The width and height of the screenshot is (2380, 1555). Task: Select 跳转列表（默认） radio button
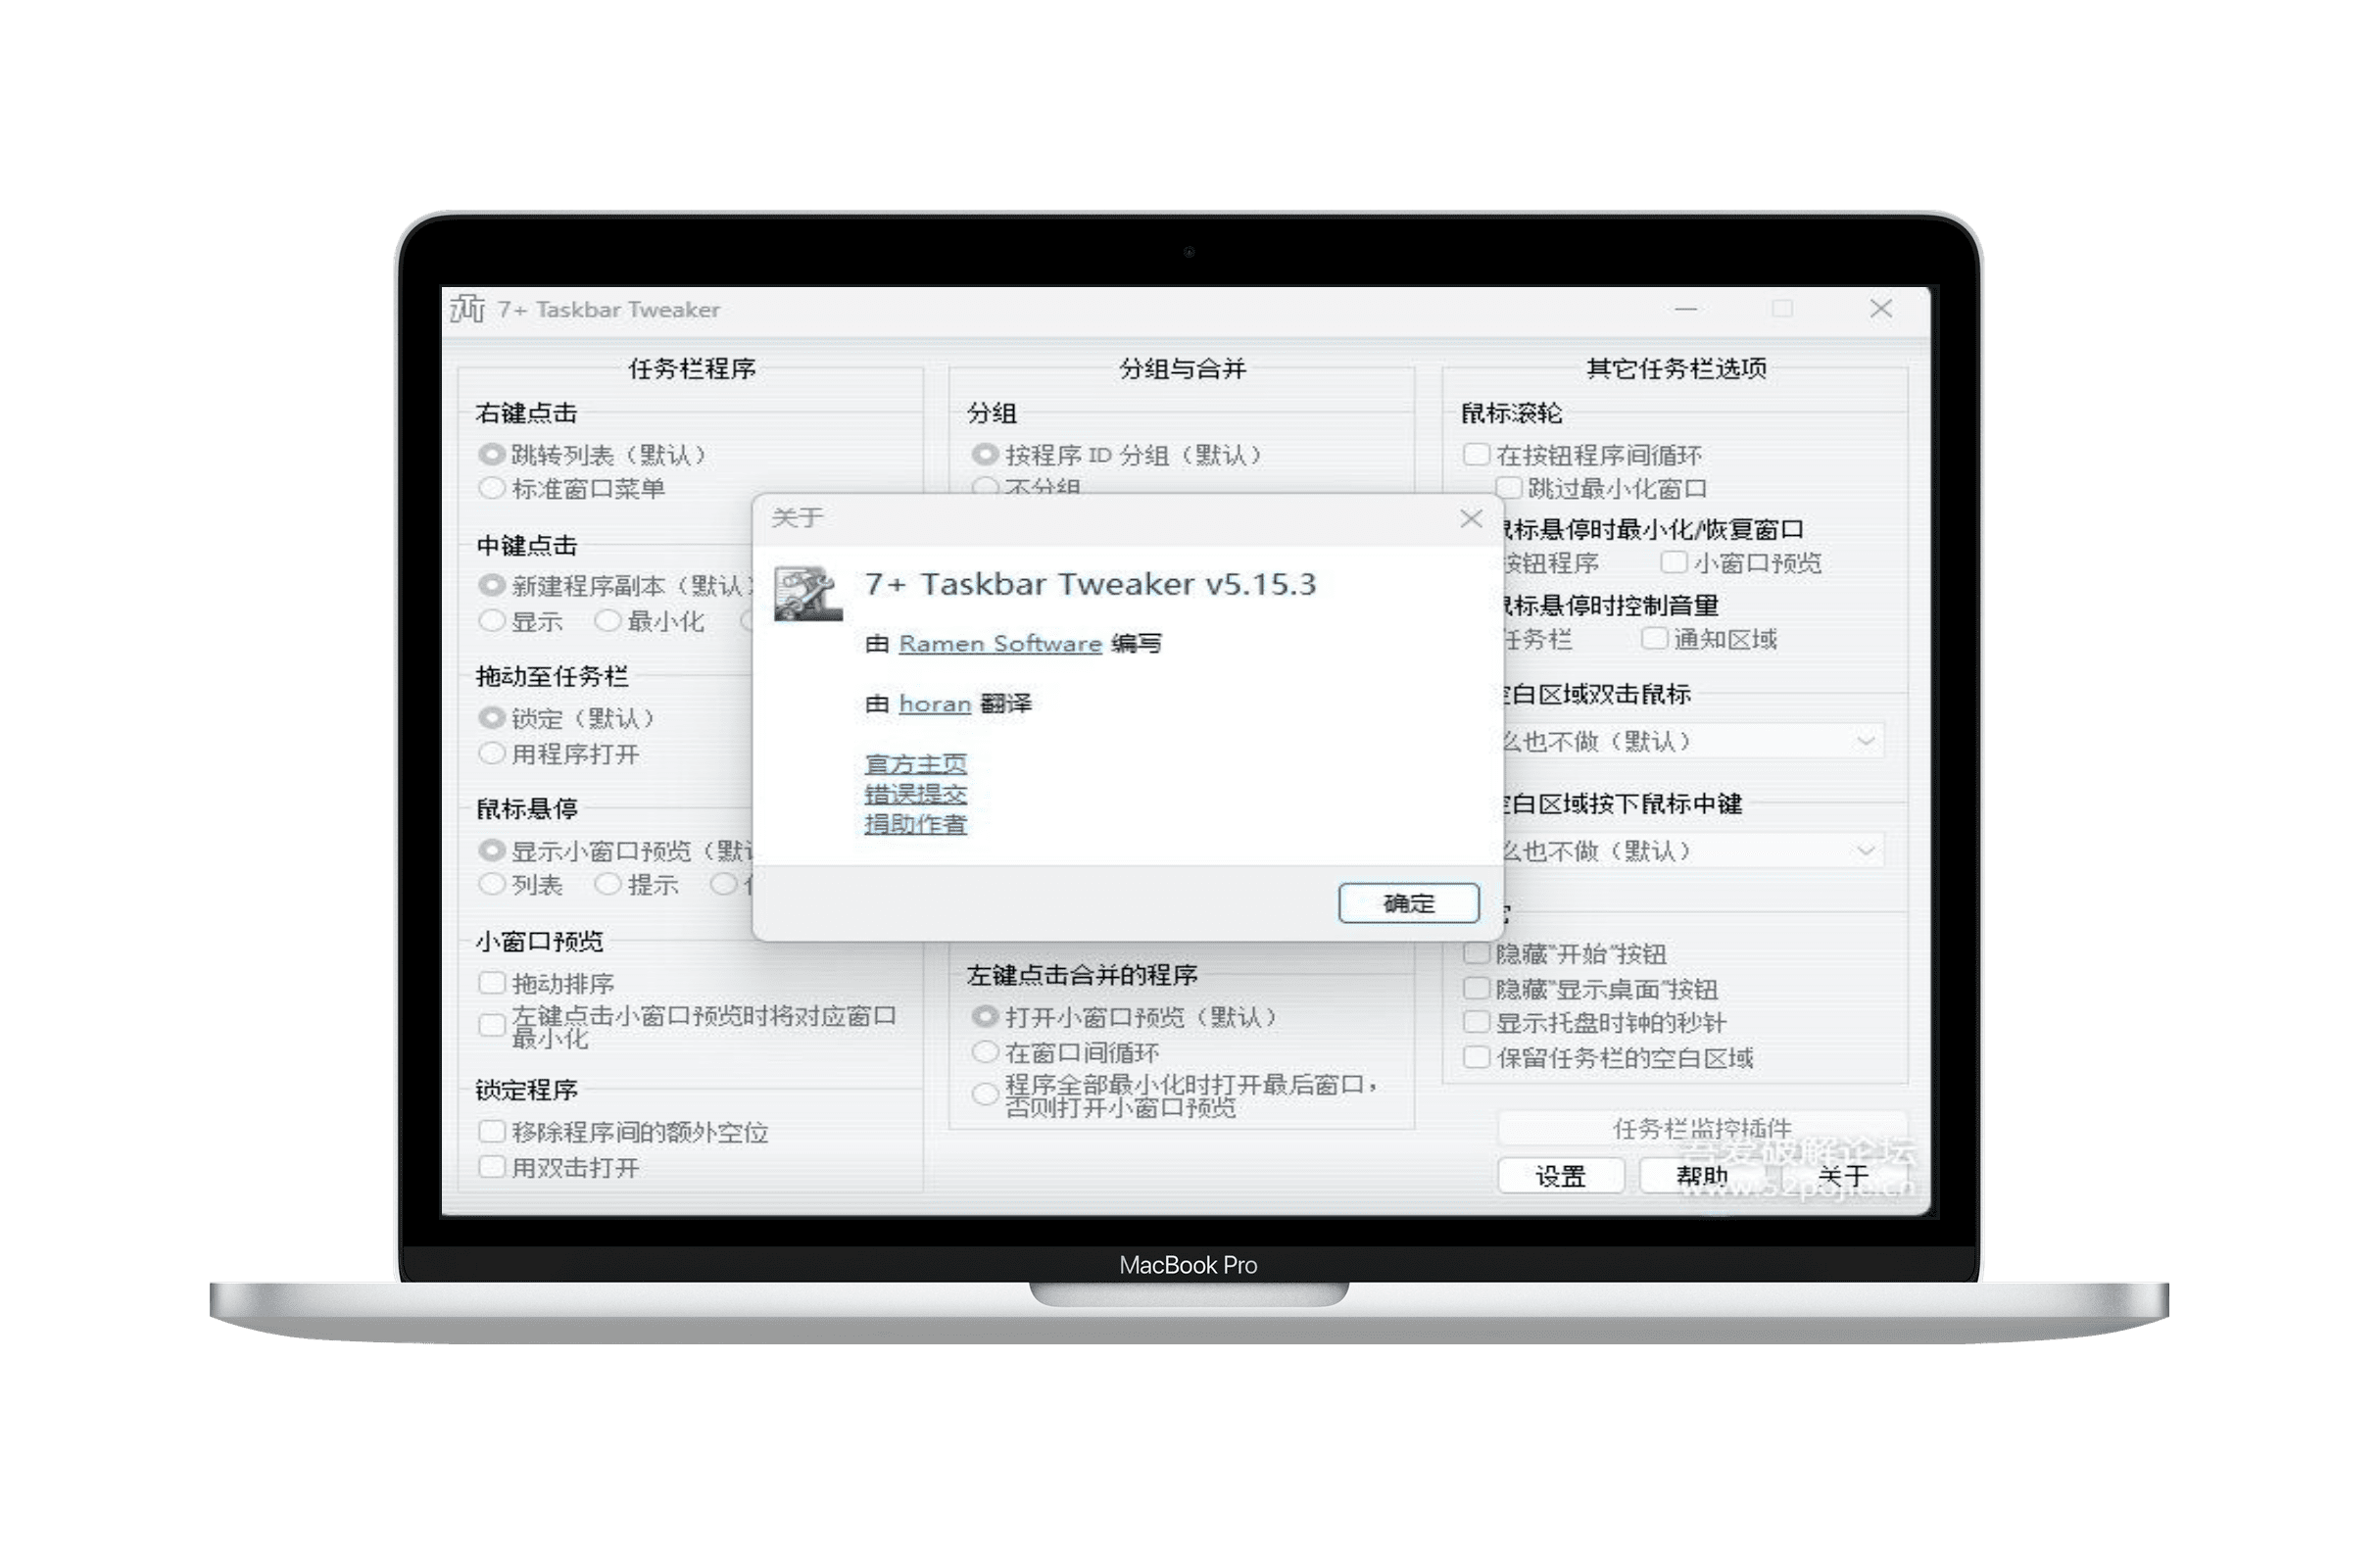(491, 455)
